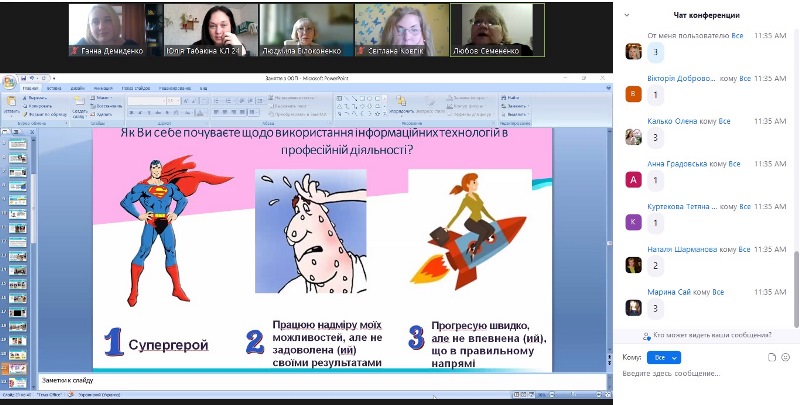Toggle align text right
This screenshot has height=405, width=800.
pos(234,112)
